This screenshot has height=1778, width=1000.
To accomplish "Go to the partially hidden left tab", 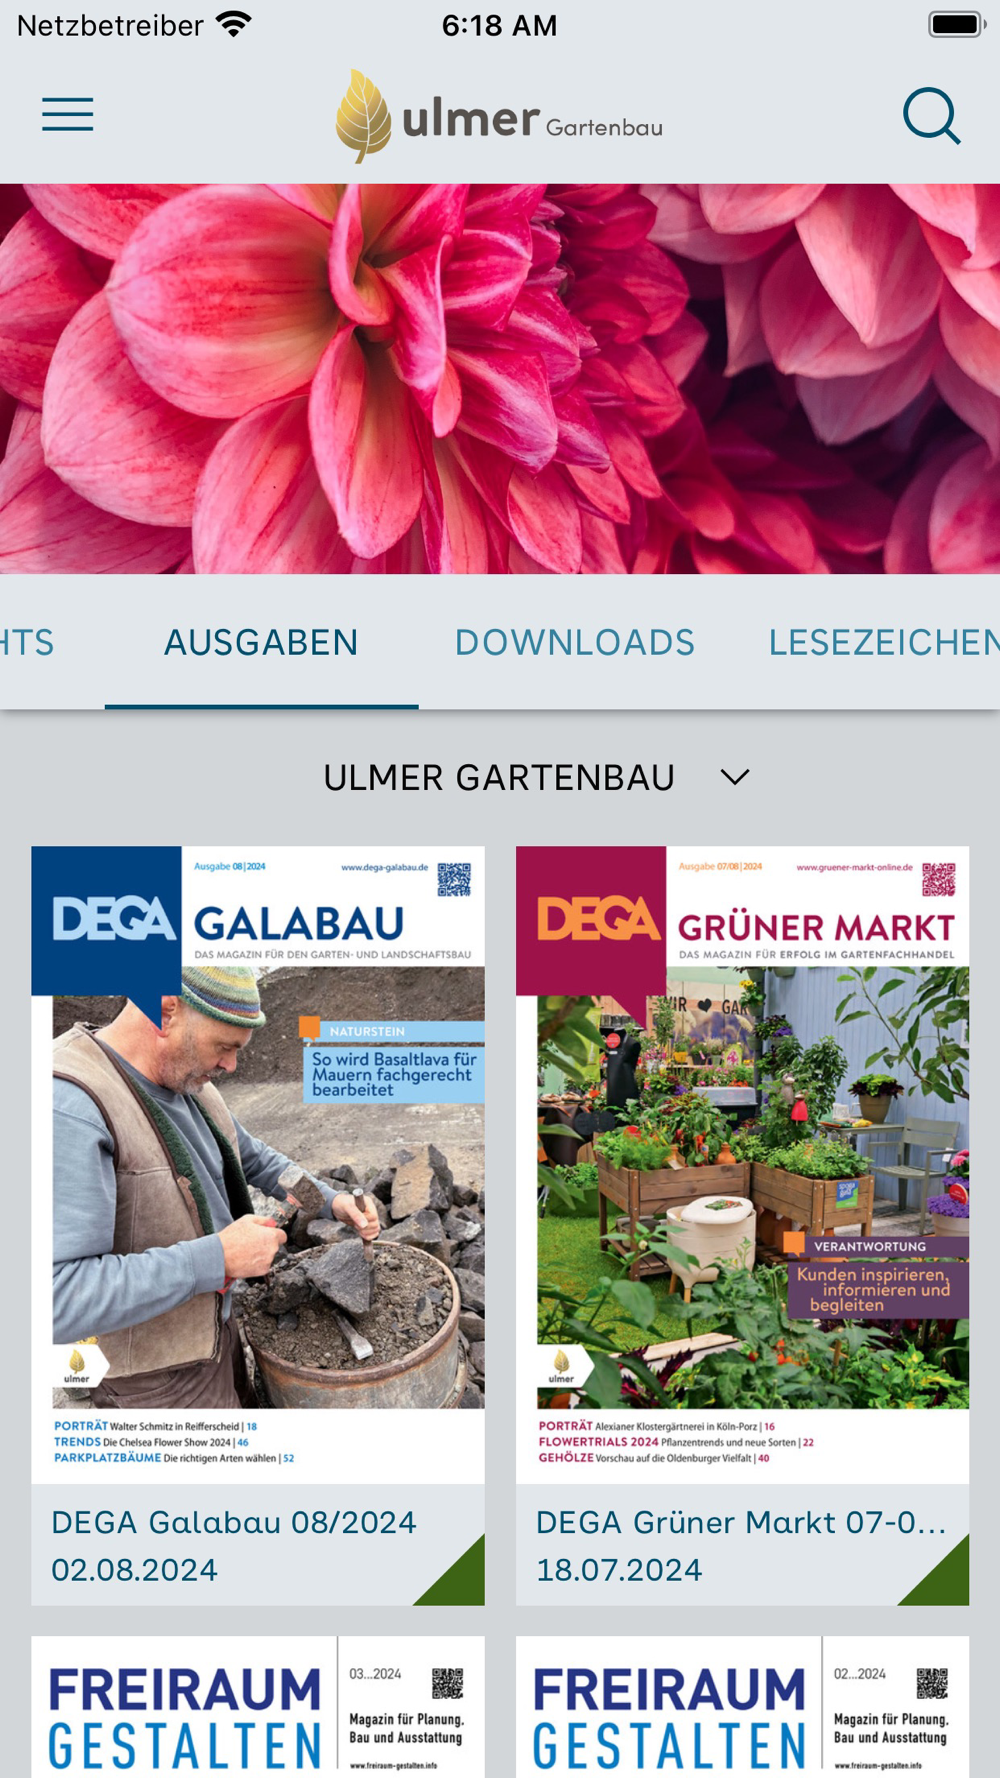I will [27, 642].
